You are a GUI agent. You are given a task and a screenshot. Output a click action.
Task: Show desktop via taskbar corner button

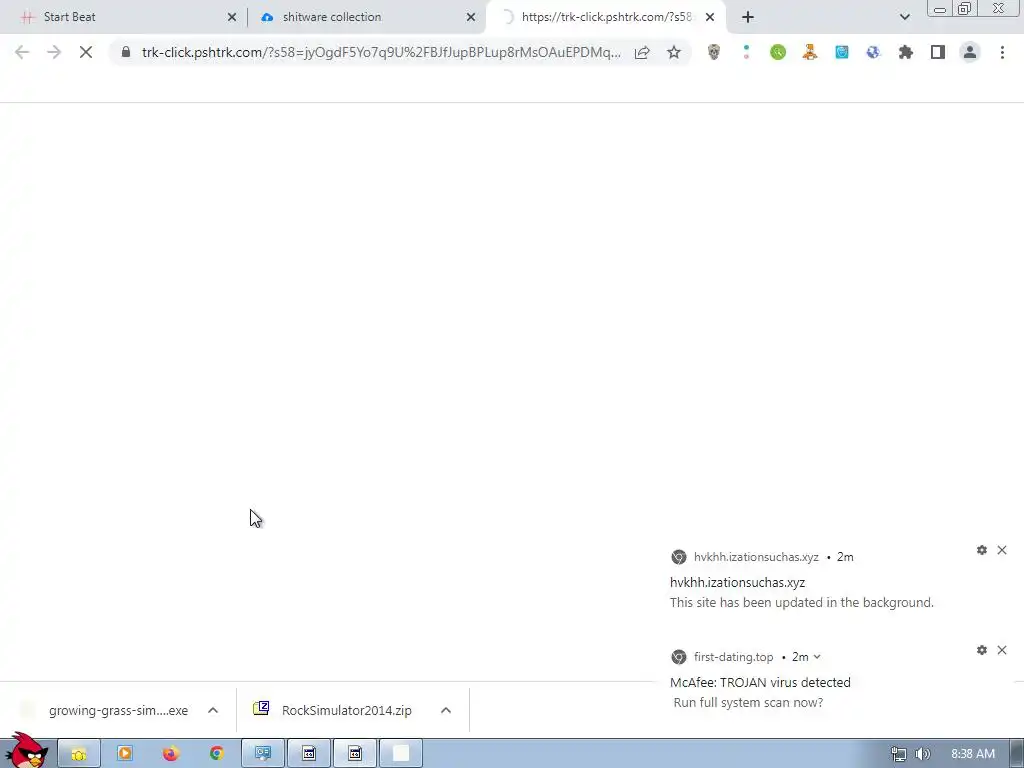click(1016, 754)
